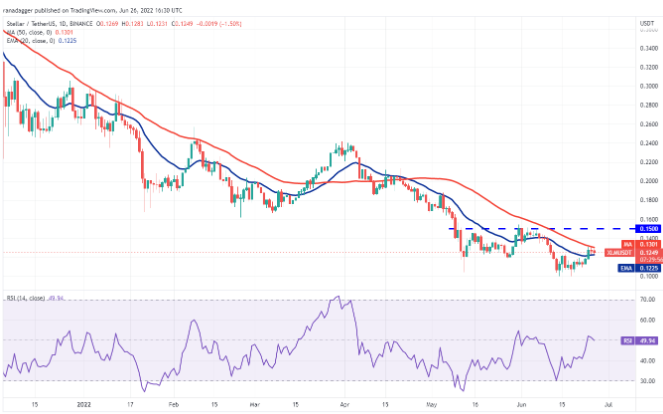Click the Mar label on time axis
Image resolution: width=663 pixels, height=414 pixels.
255,404
